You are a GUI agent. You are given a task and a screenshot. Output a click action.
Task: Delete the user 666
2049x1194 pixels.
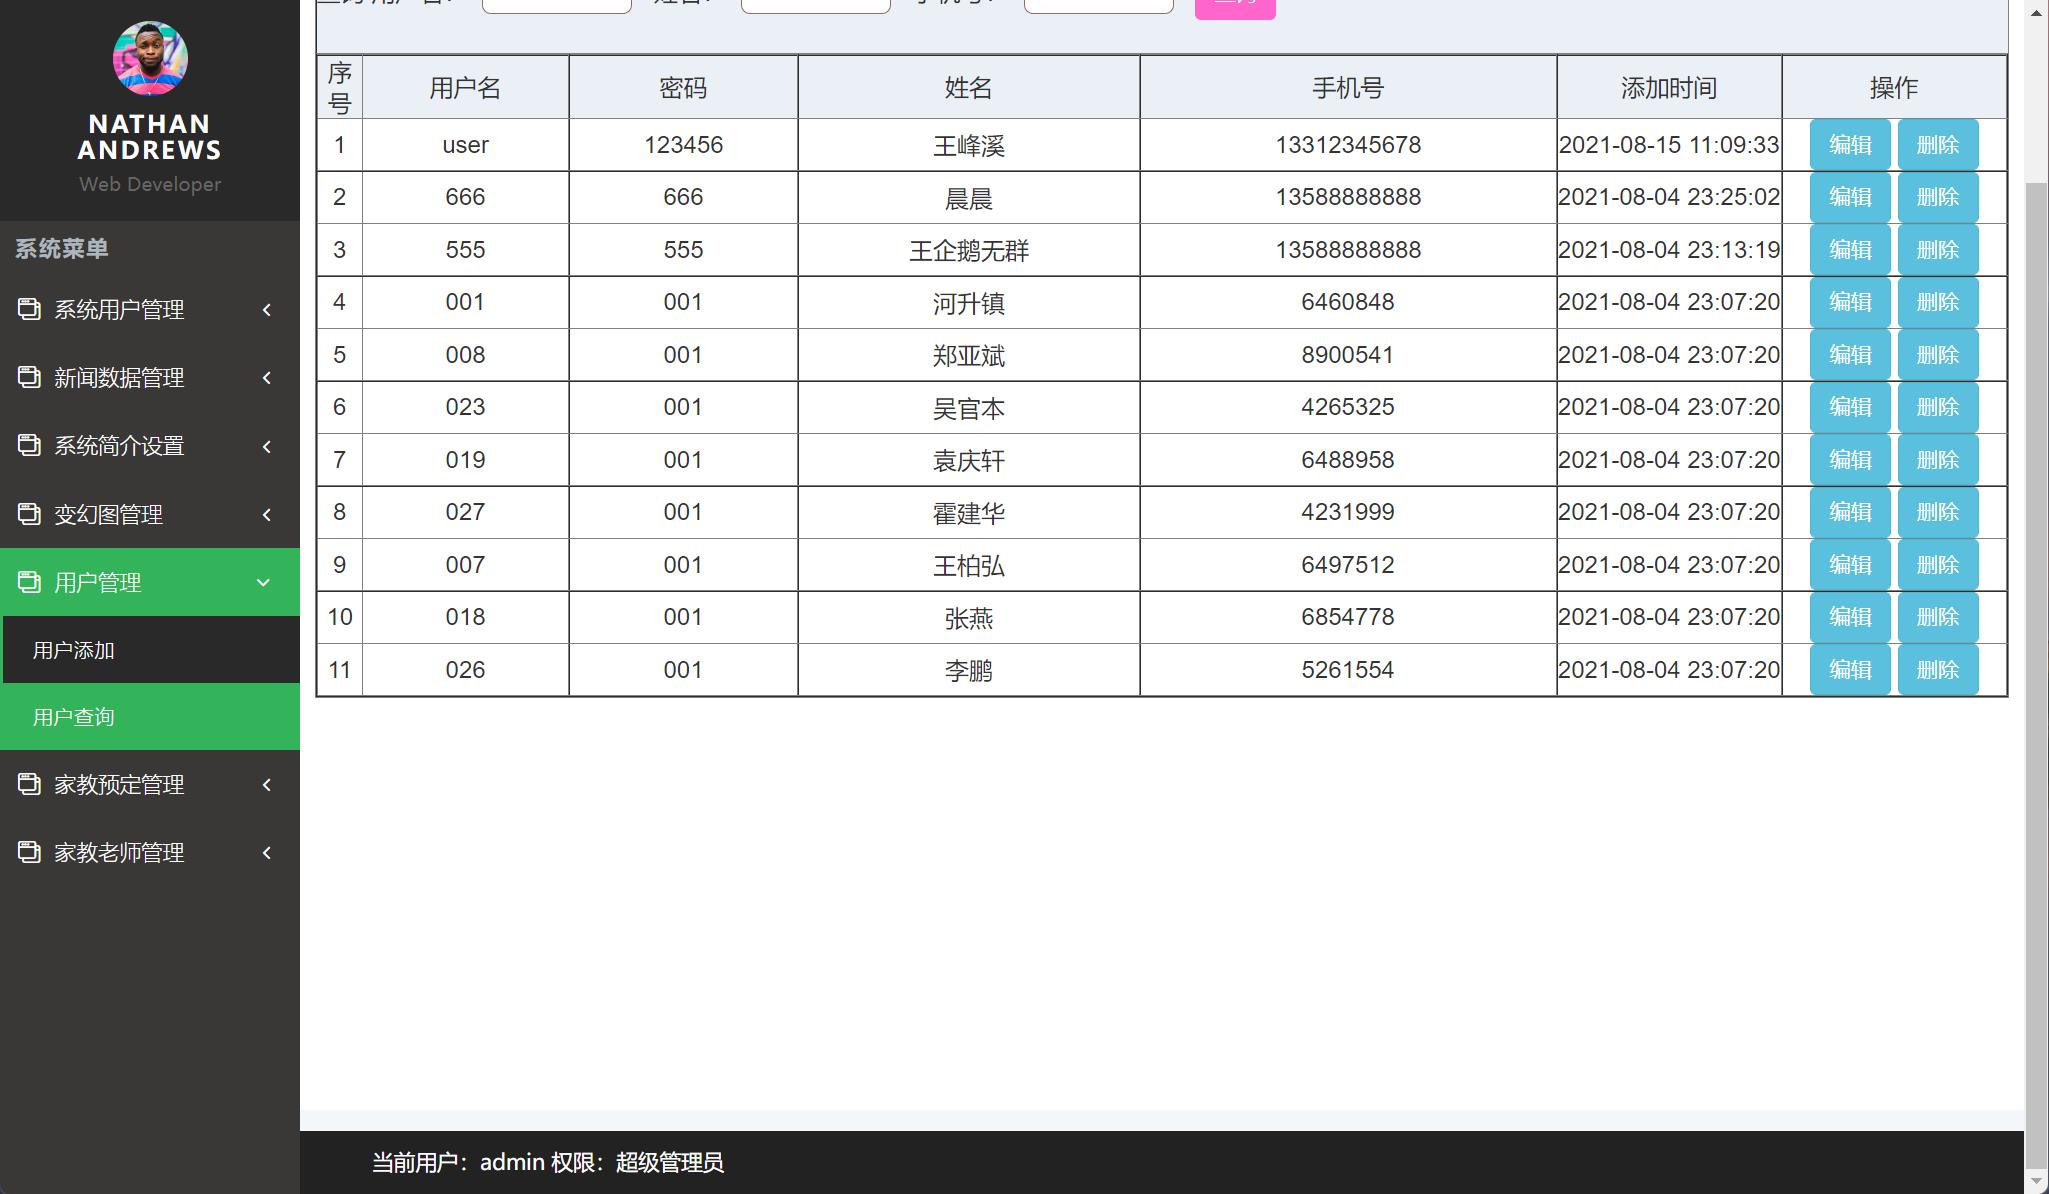click(1938, 197)
